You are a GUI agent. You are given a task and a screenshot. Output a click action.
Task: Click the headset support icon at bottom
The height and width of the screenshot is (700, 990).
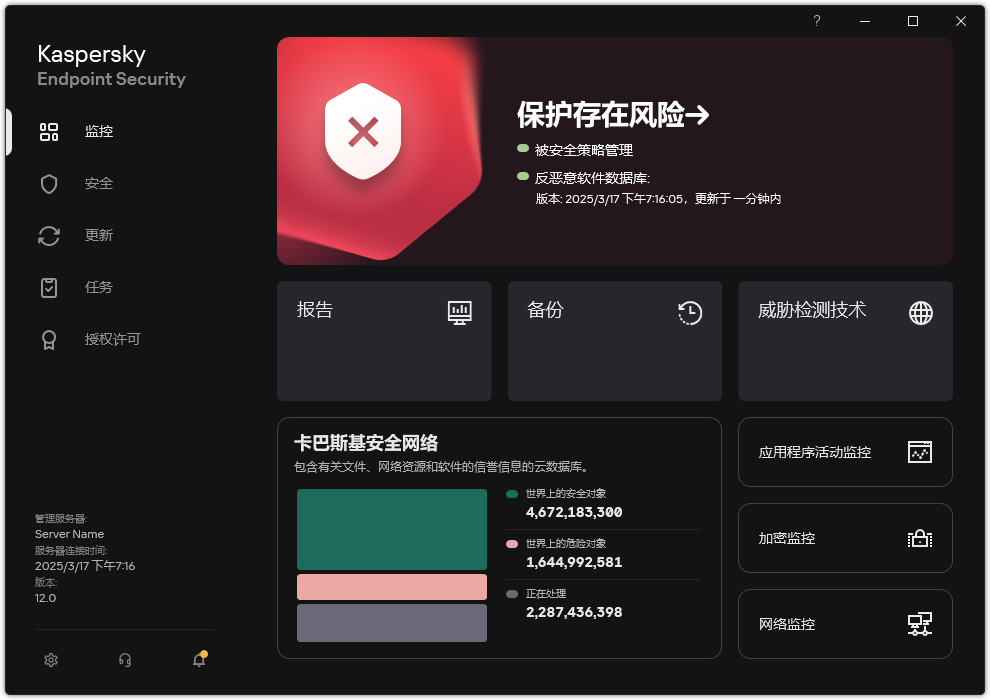tap(124, 660)
